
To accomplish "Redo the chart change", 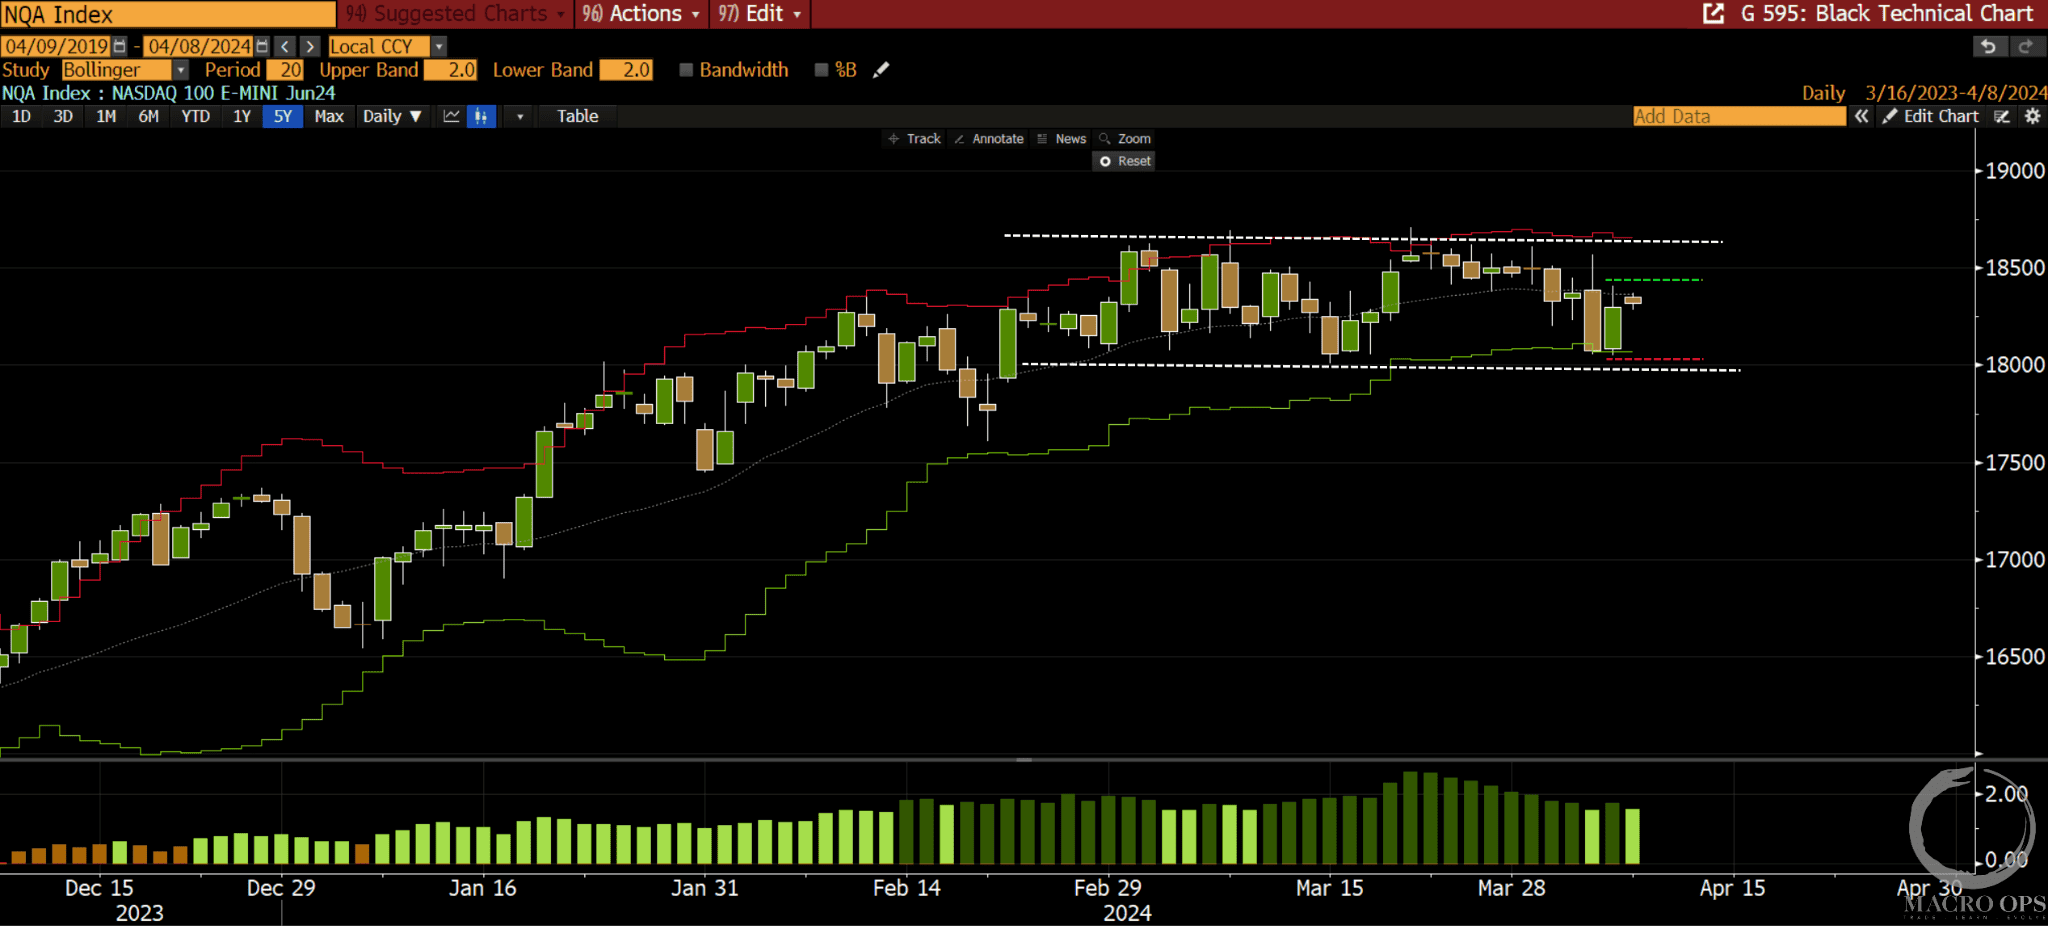I will click(x=2025, y=46).
